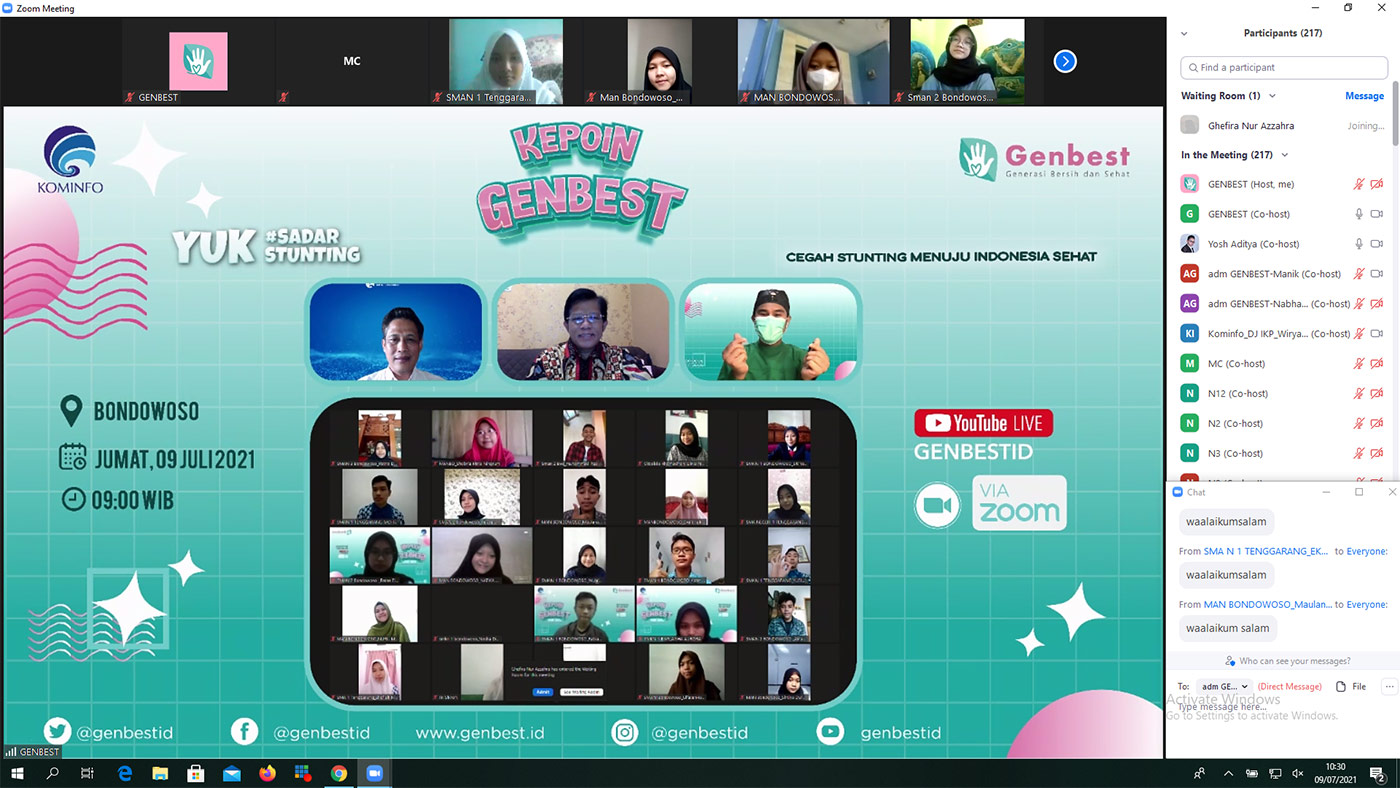The height and width of the screenshot is (788, 1400).
Task: Collapse the Waiting Room section
Action: [1272, 96]
